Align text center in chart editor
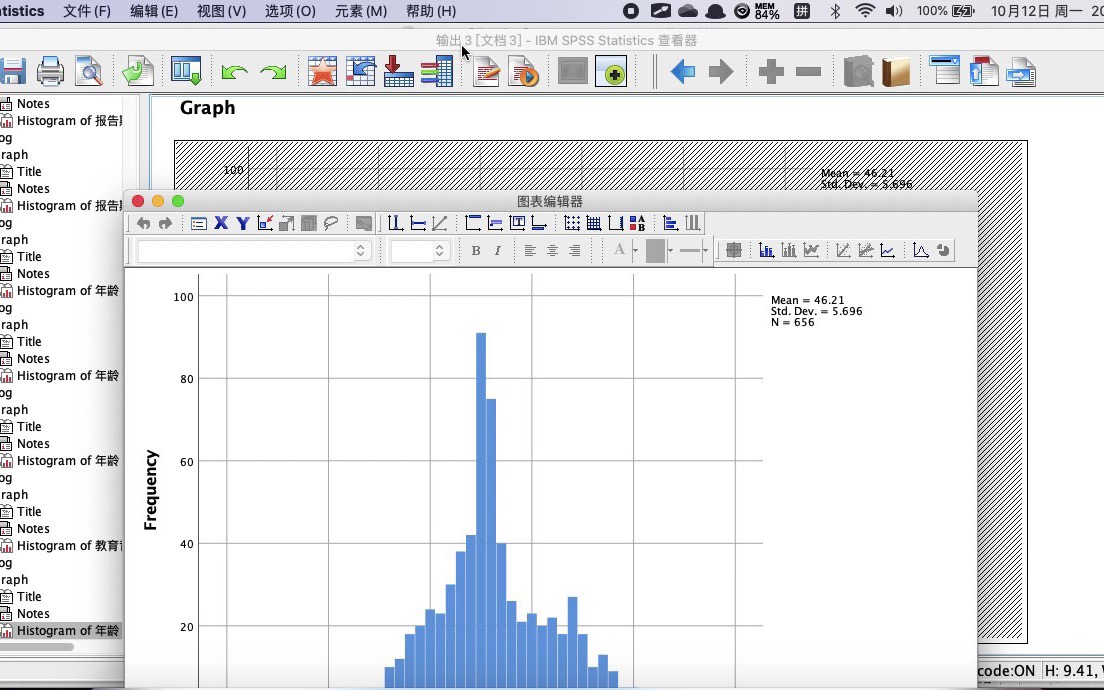This screenshot has width=1104, height=690. [x=552, y=251]
